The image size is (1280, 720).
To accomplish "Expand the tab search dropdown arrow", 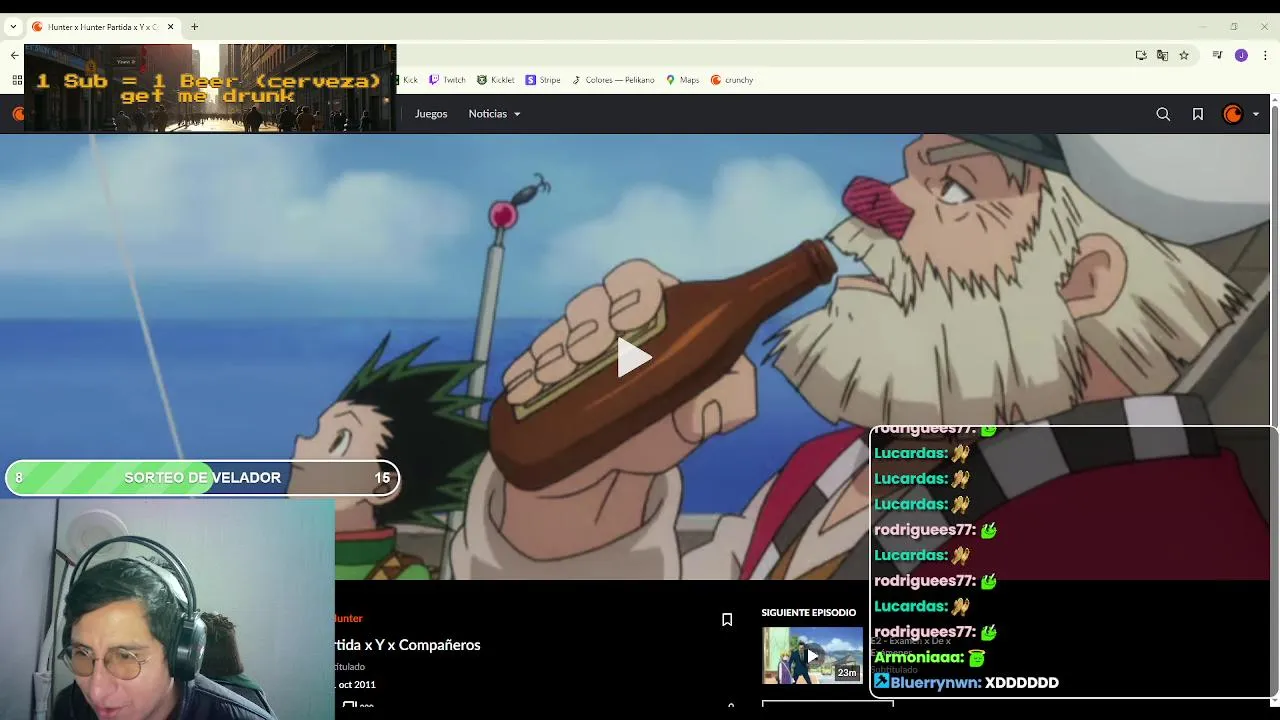I will 12,27.
